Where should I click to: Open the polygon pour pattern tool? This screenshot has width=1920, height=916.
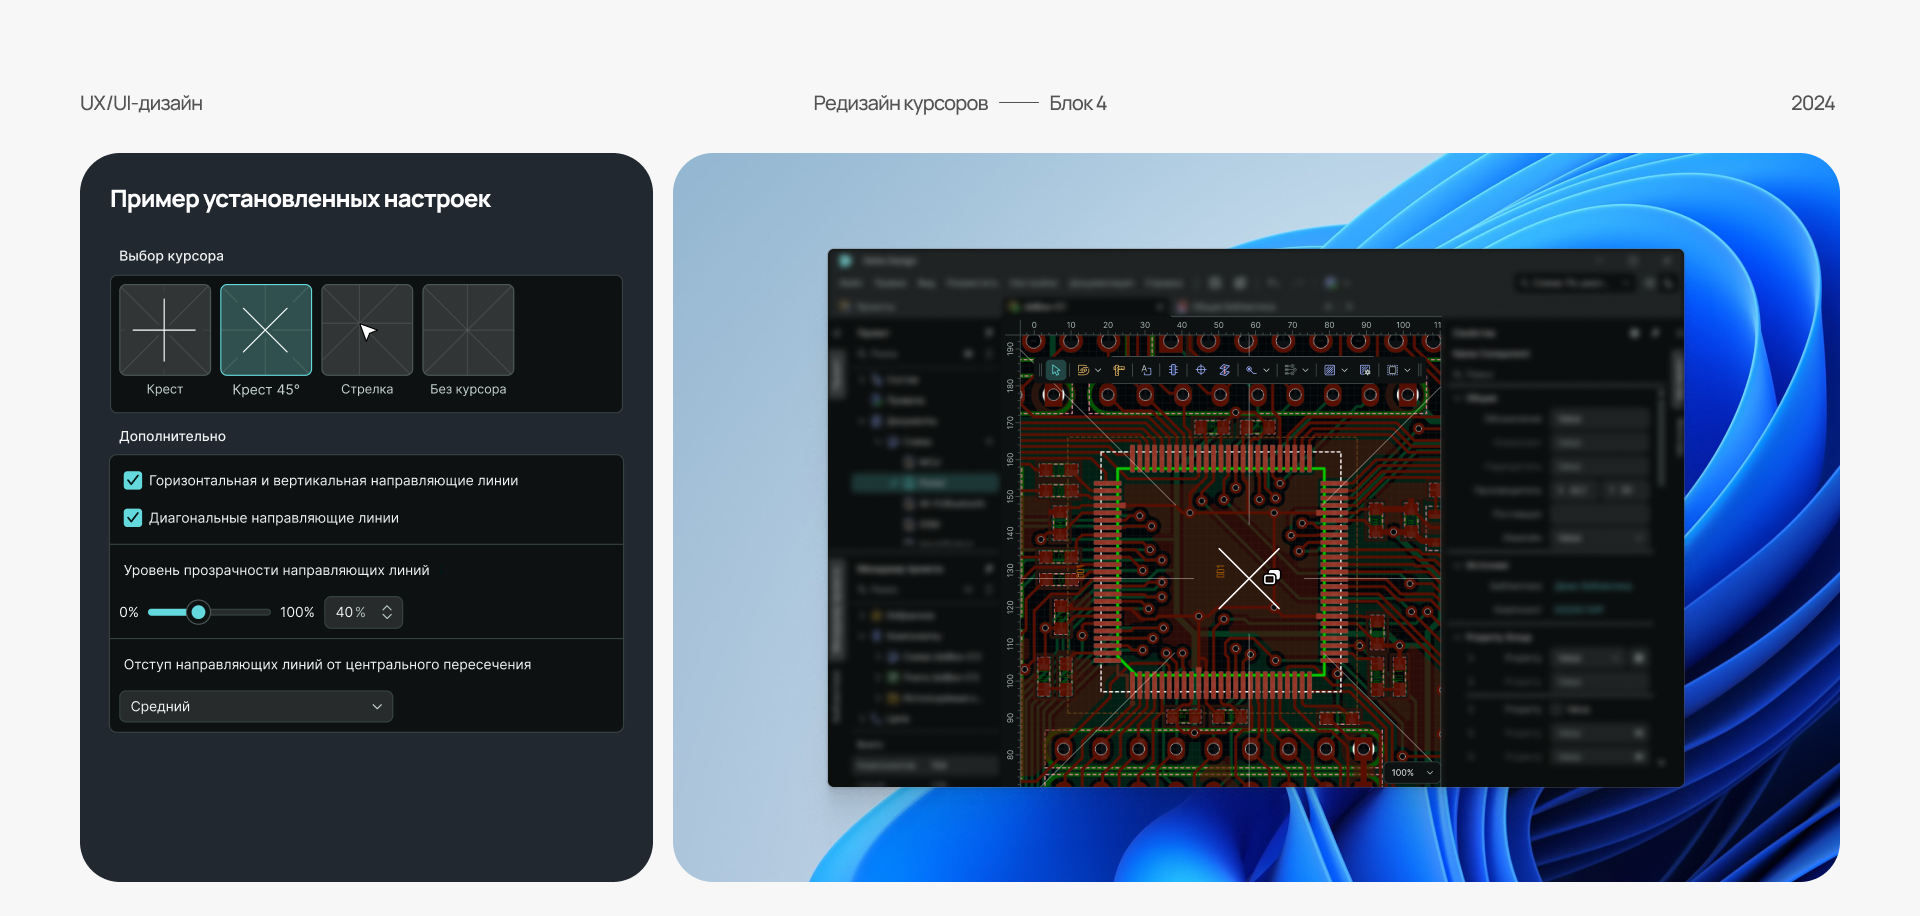click(1329, 369)
